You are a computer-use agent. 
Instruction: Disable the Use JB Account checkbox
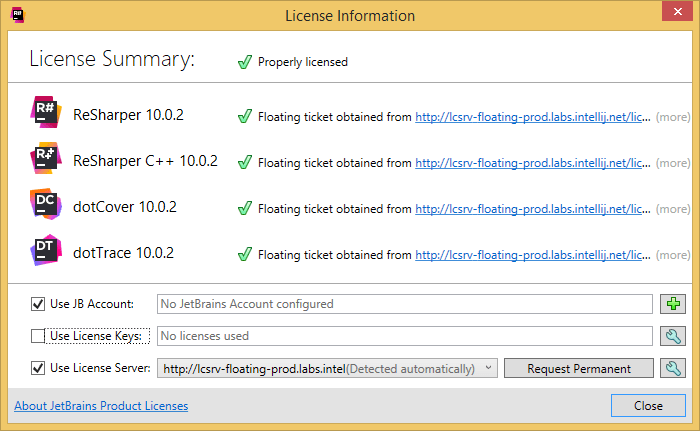click(x=38, y=304)
